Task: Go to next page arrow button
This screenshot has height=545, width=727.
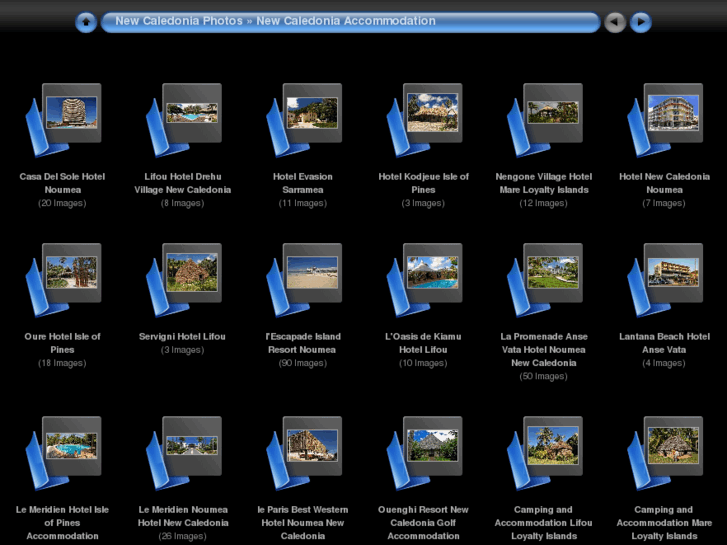Action: coord(641,22)
